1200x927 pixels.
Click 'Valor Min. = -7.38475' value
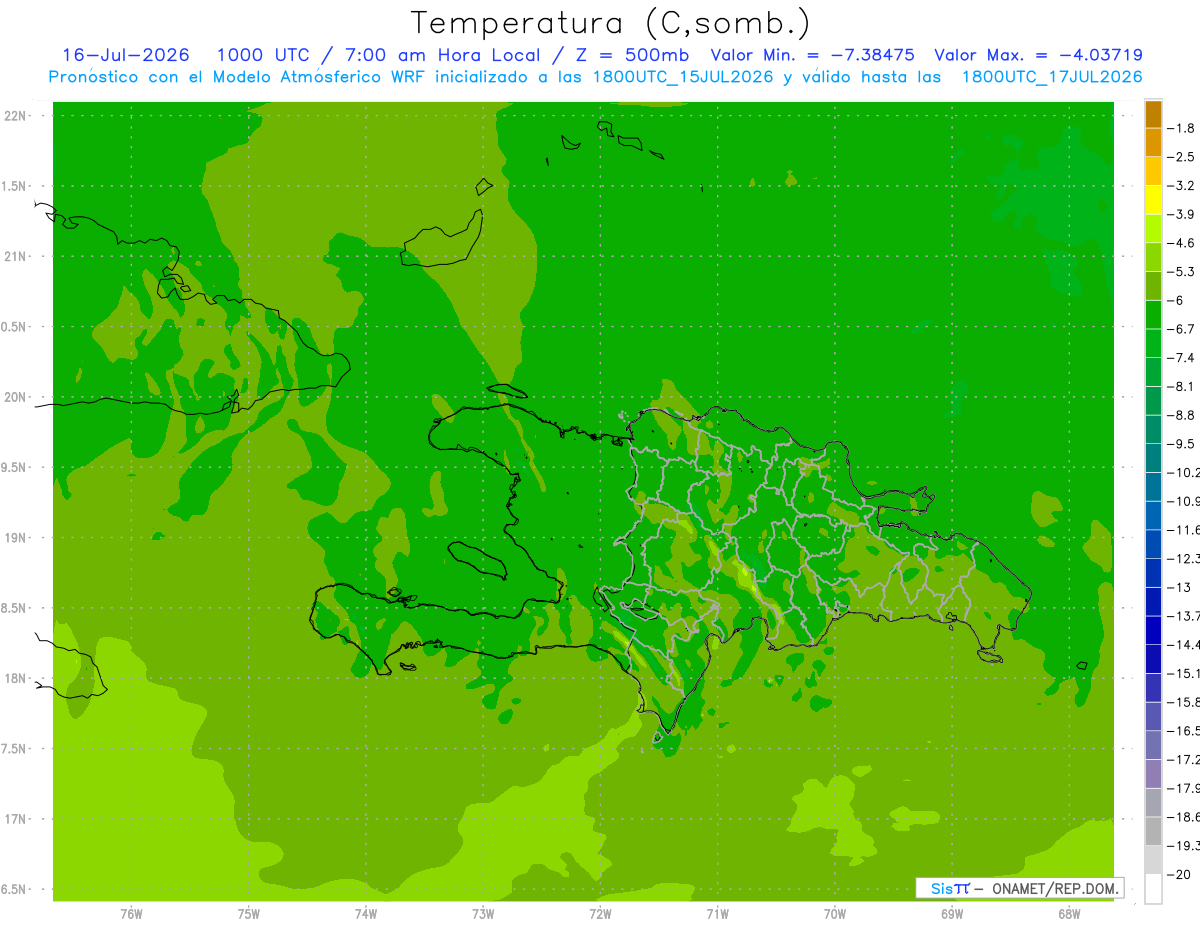(x=812, y=56)
